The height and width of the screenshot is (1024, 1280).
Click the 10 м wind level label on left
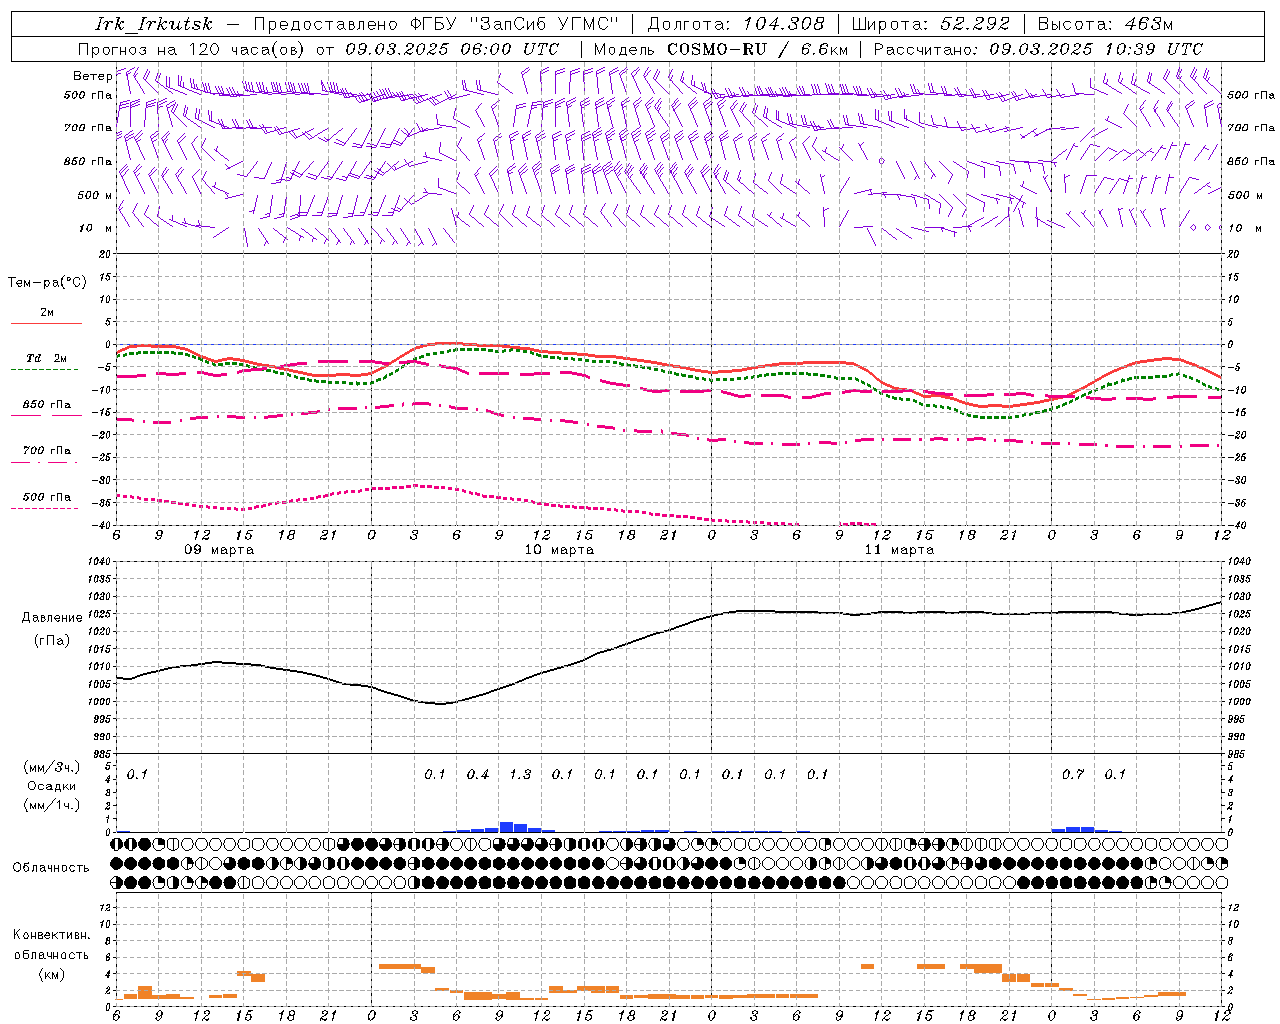pyautogui.click(x=96, y=228)
